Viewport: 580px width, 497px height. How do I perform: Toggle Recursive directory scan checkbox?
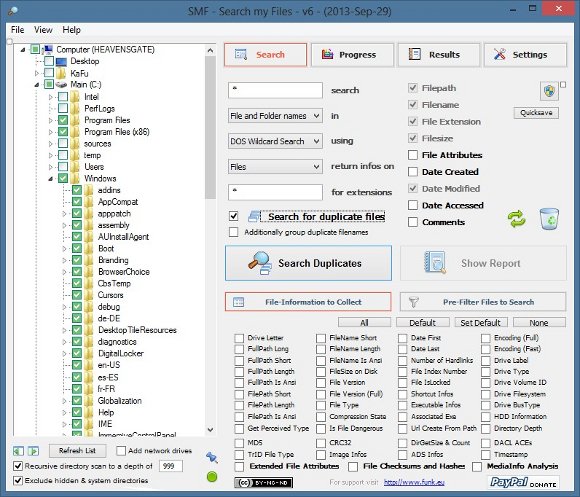point(17,466)
